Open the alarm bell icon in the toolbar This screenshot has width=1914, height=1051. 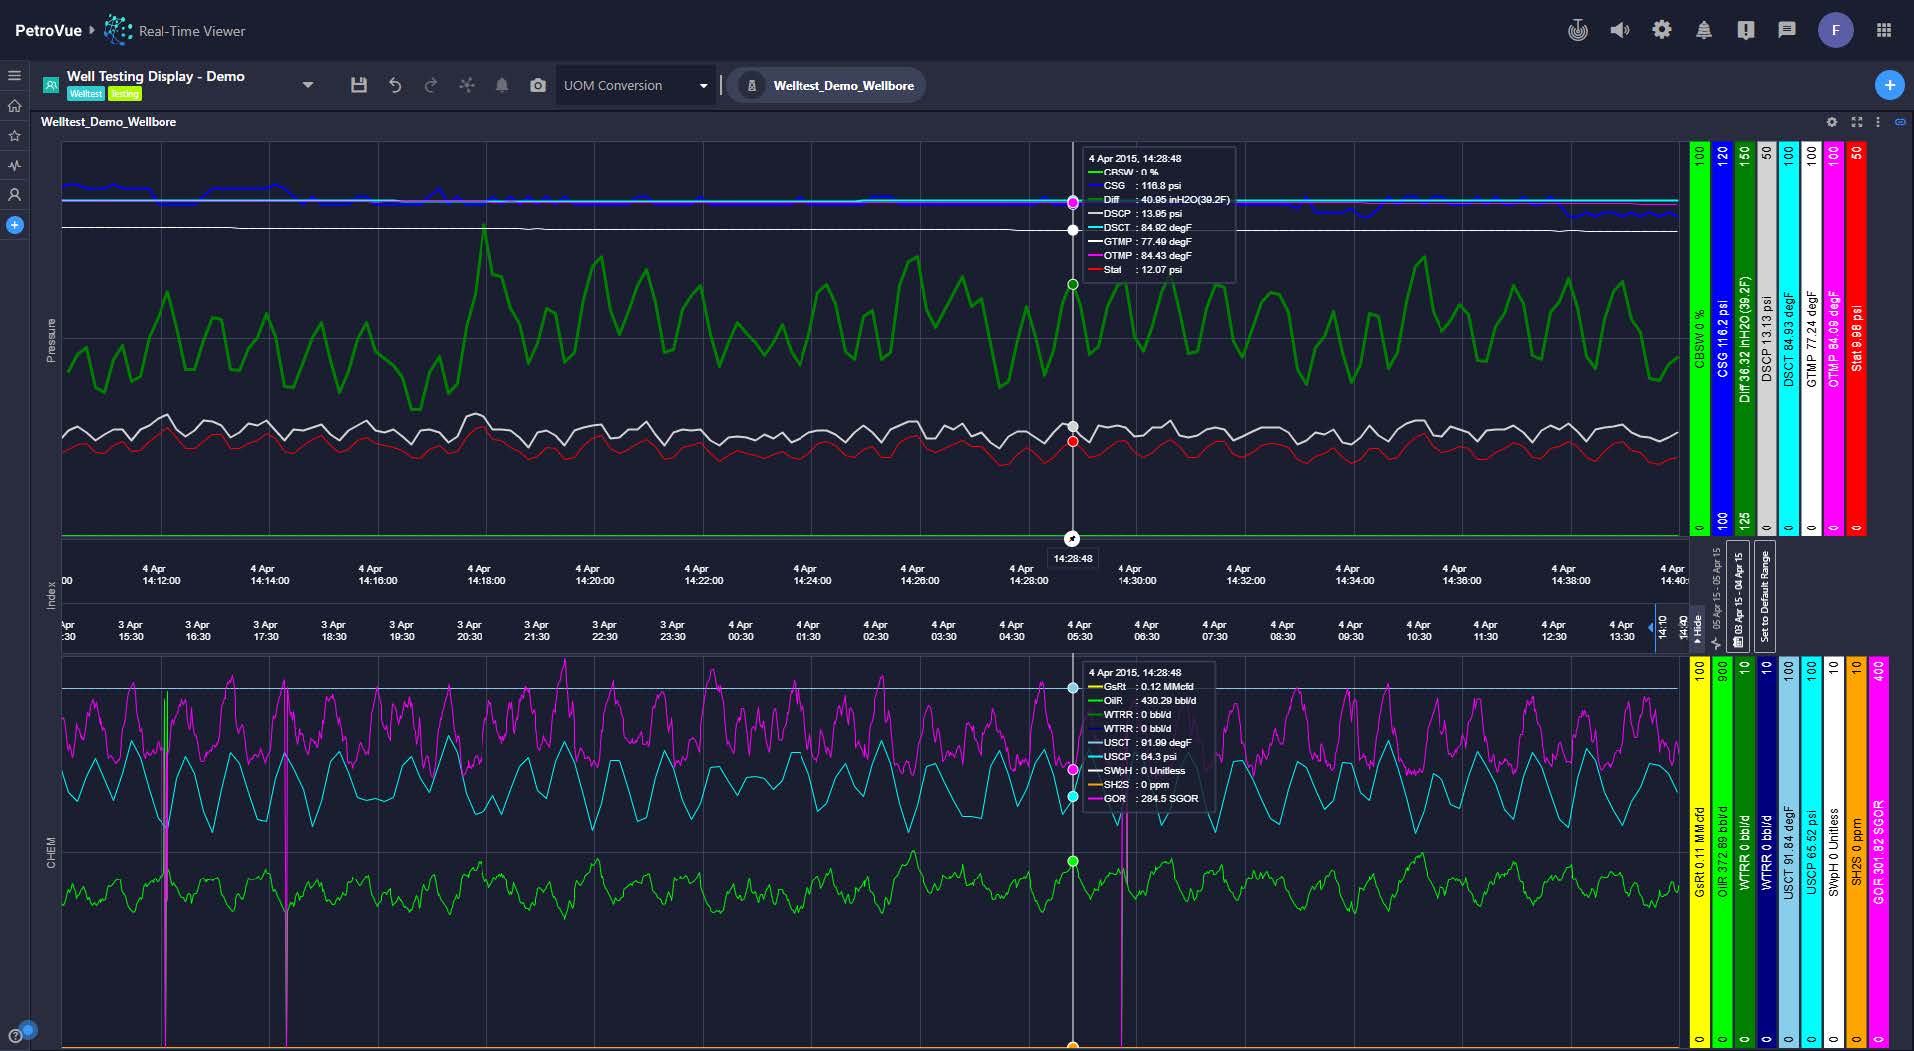[x=503, y=85]
